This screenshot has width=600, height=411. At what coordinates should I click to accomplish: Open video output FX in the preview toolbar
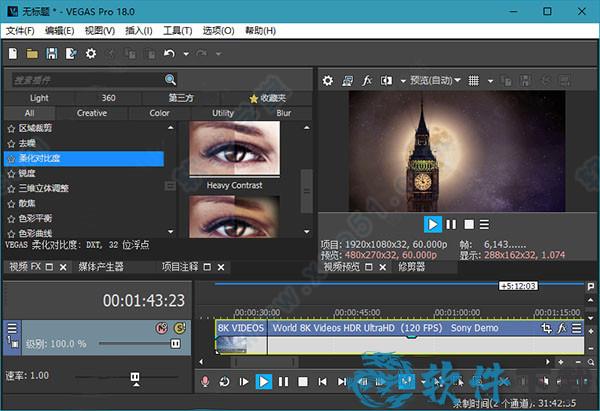367,80
